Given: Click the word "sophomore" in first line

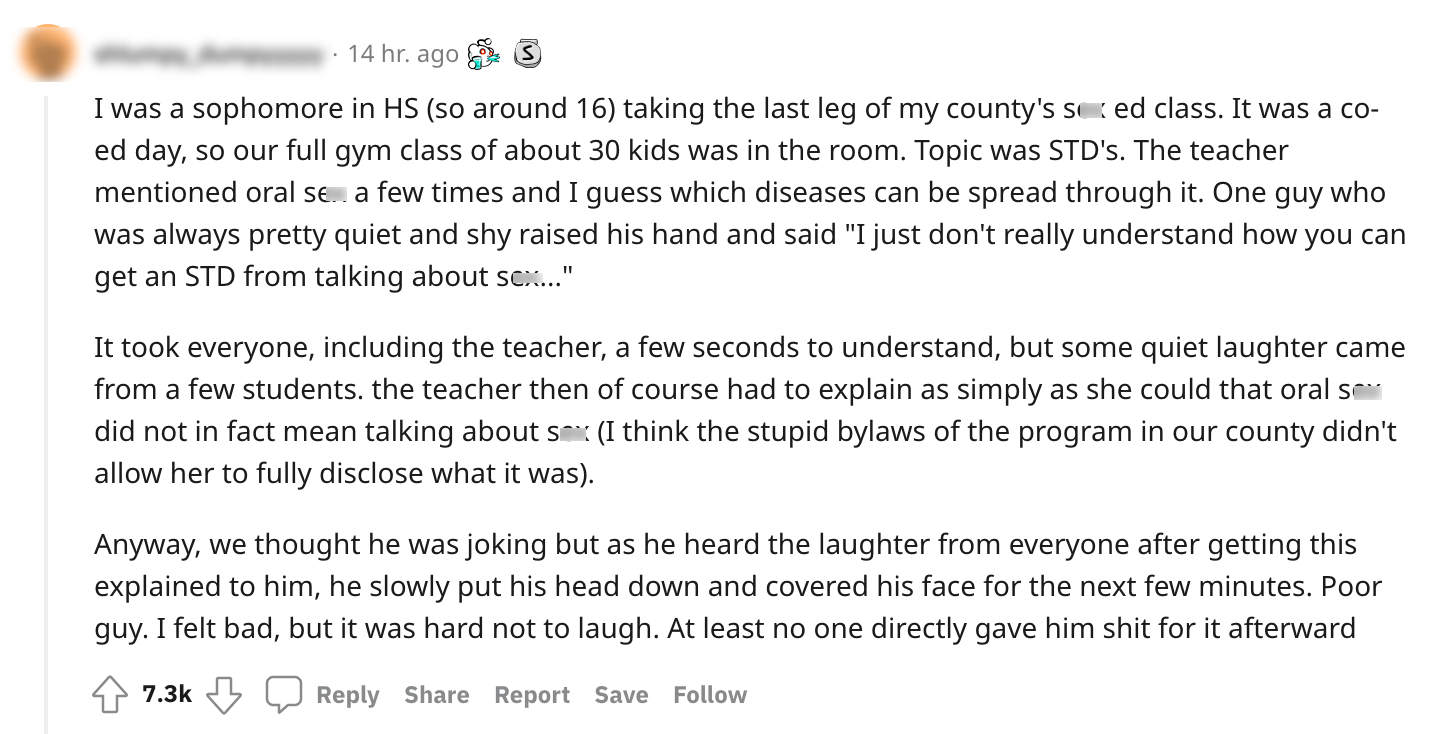Looking at the screenshot, I should (259, 108).
